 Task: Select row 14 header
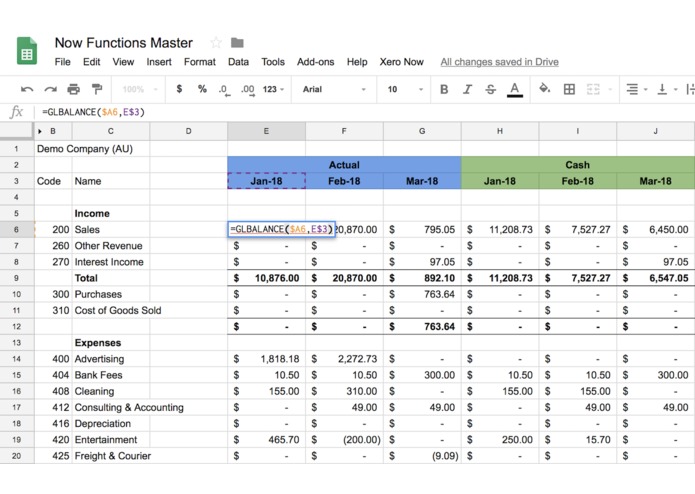point(16,359)
